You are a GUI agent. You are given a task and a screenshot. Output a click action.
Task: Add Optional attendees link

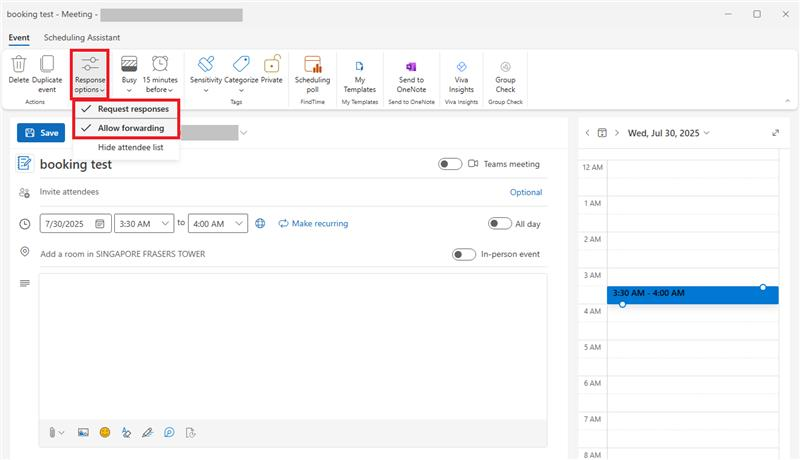526,192
